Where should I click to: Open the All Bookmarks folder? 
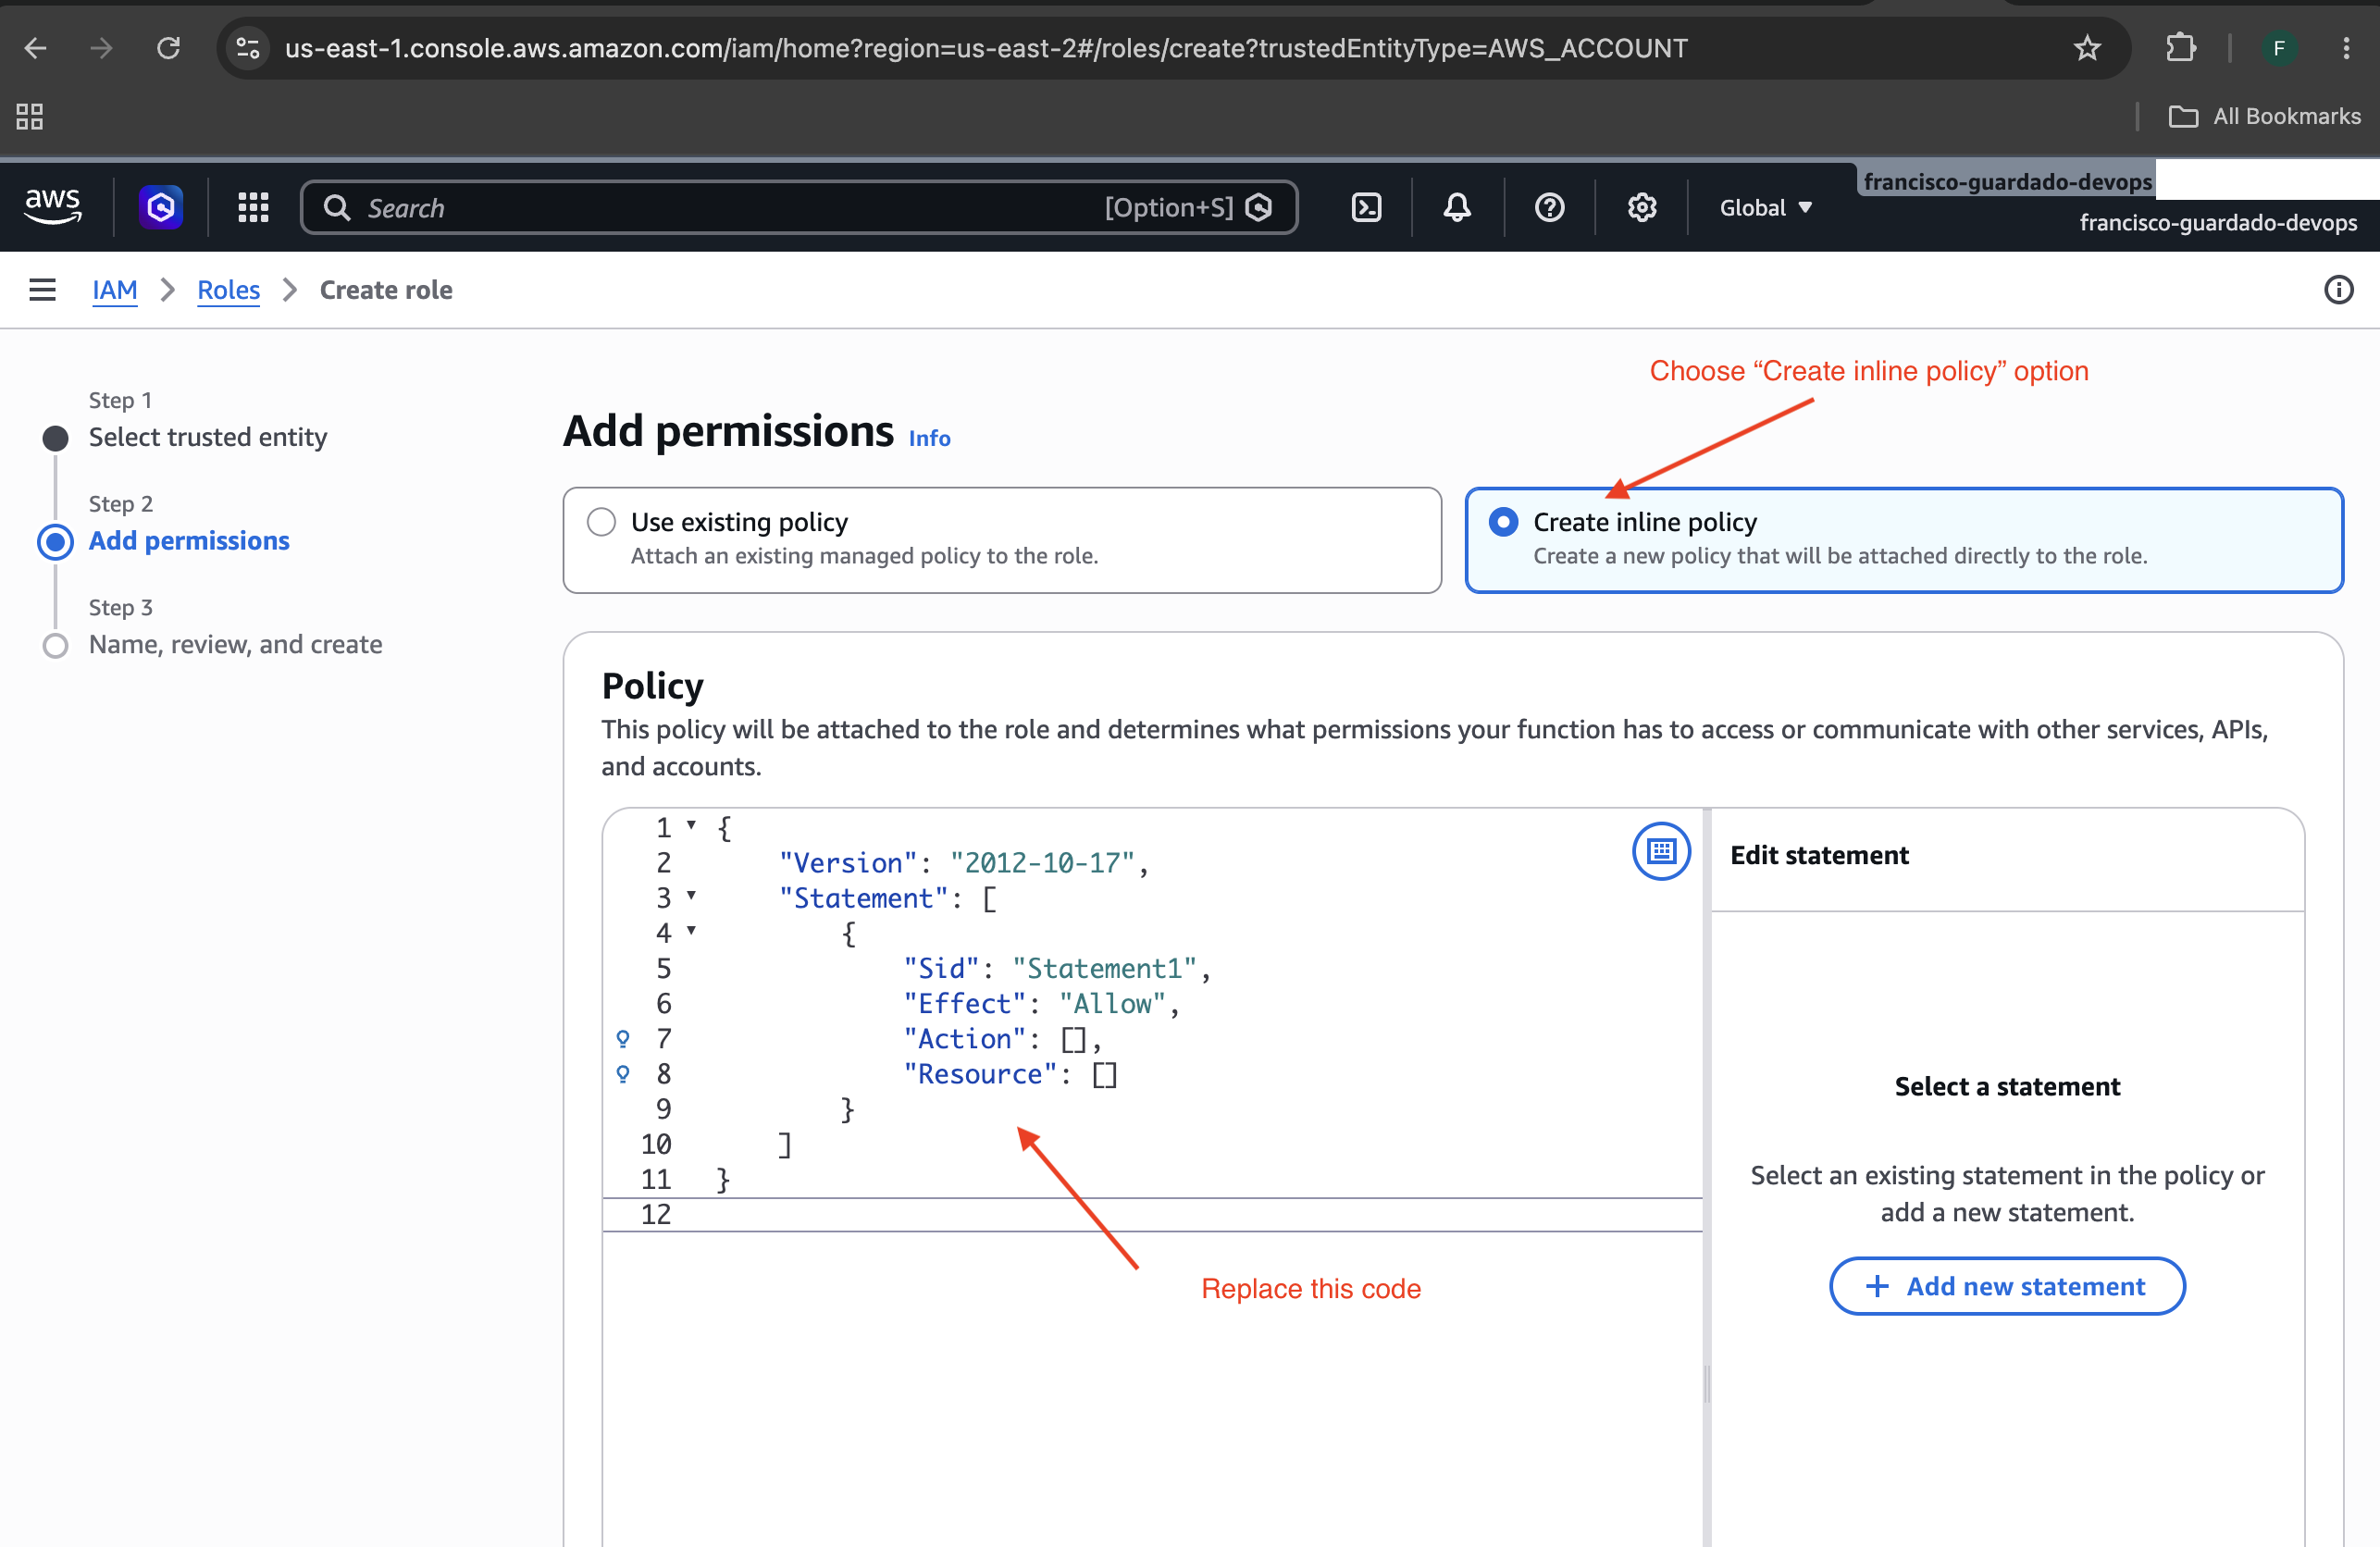(x=2264, y=116)
